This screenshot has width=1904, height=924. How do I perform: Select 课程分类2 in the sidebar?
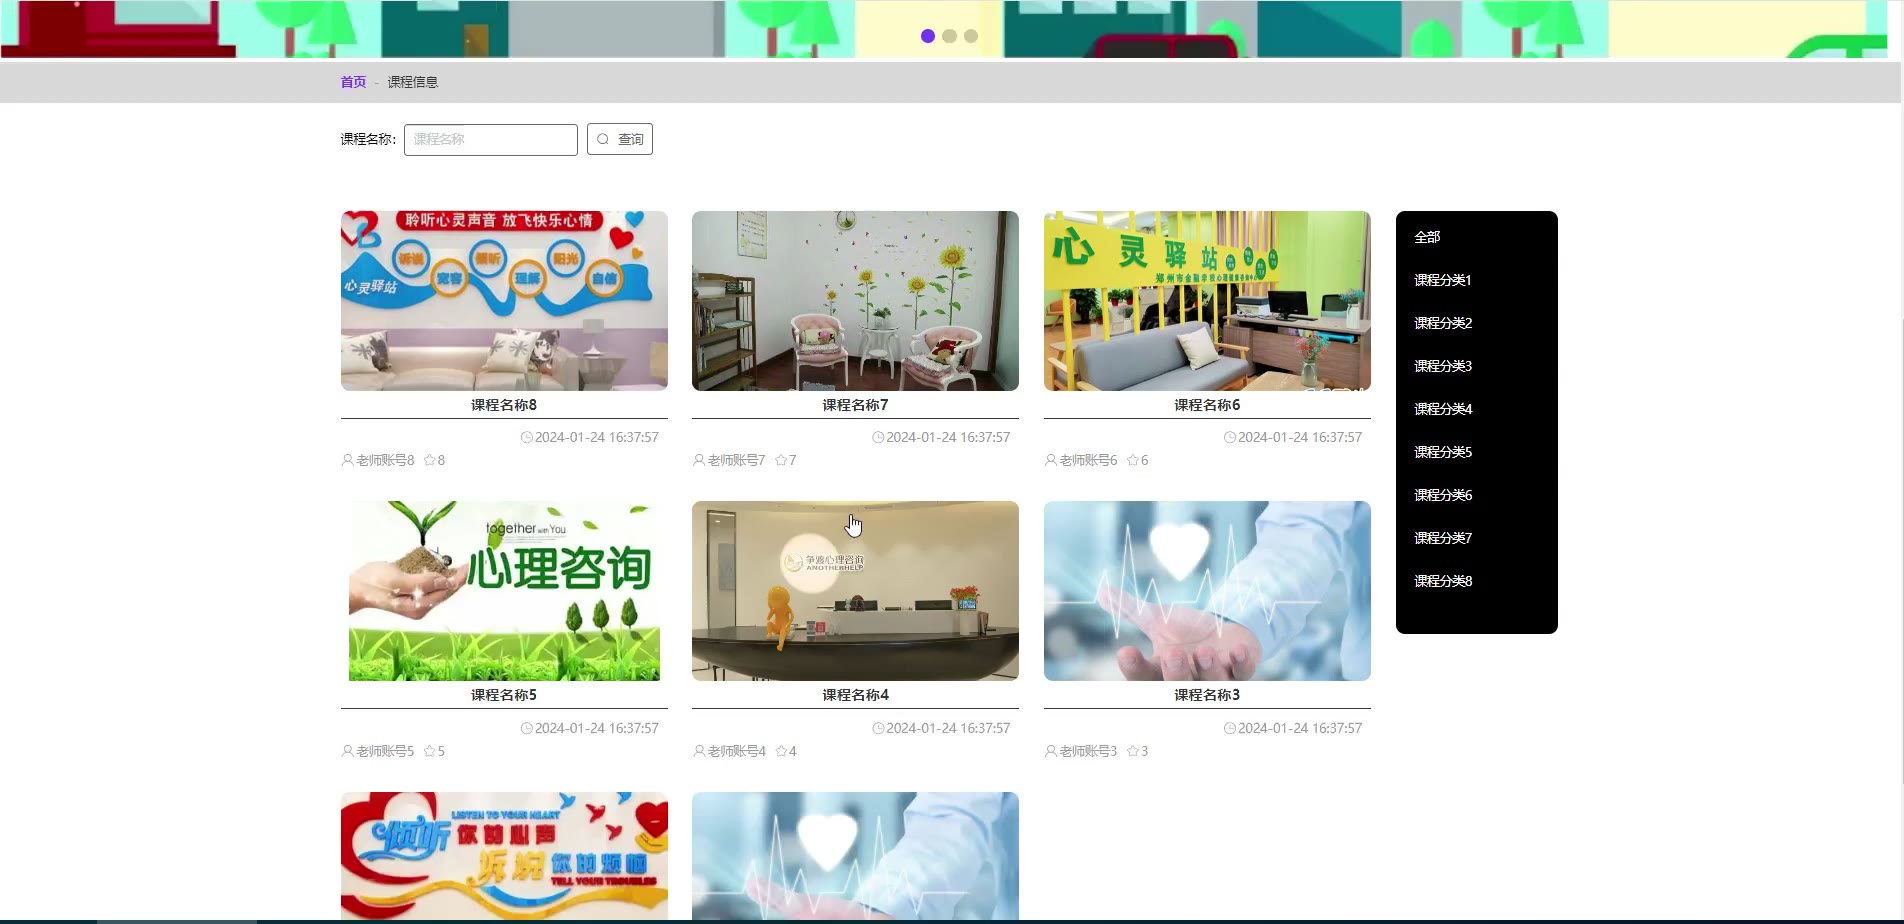click(1443, 323)
